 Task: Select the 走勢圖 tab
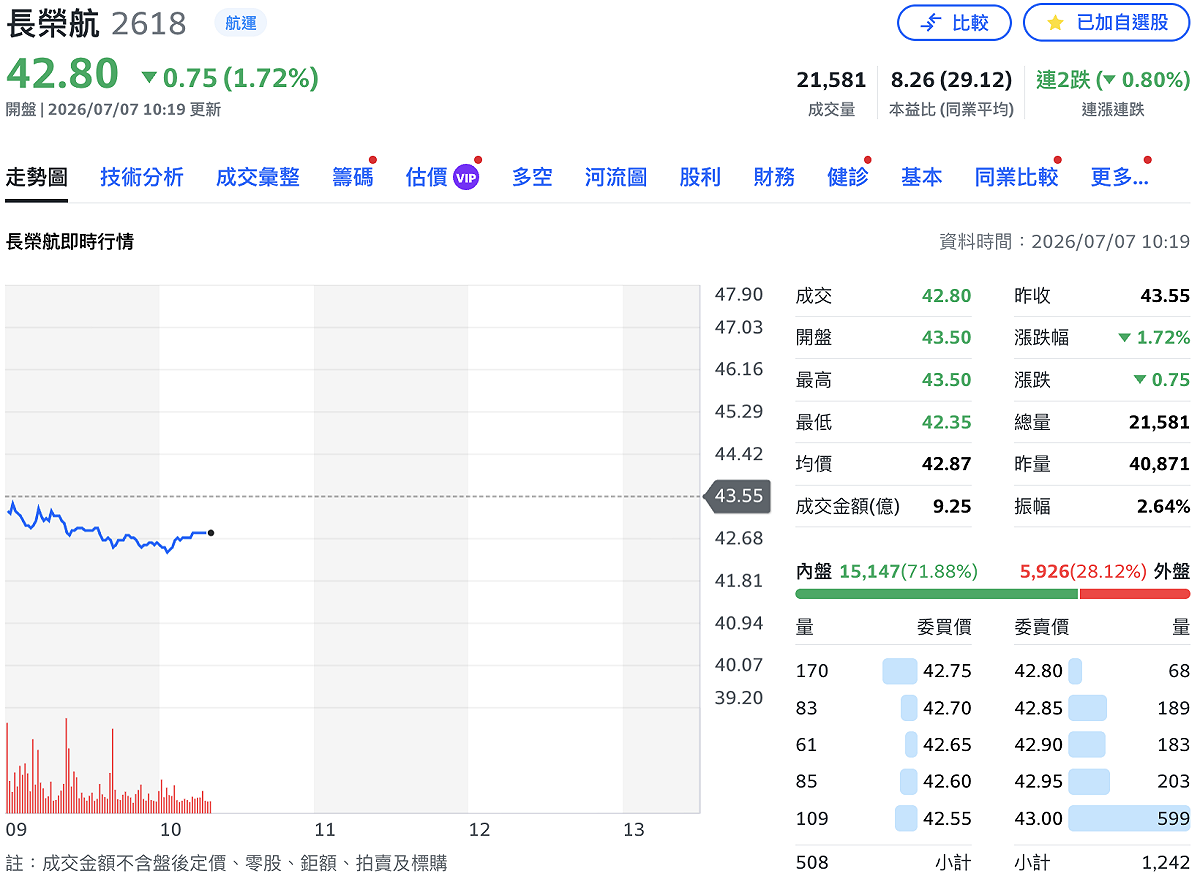(x=37, y=177)
